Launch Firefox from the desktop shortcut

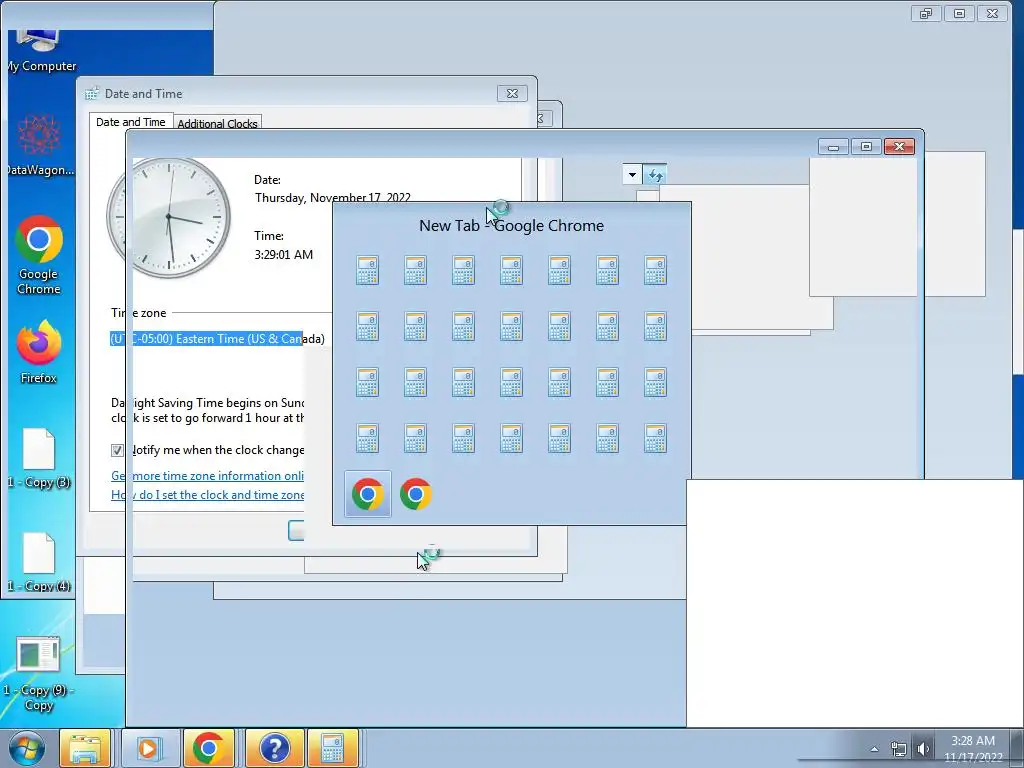tap(39, 352)
